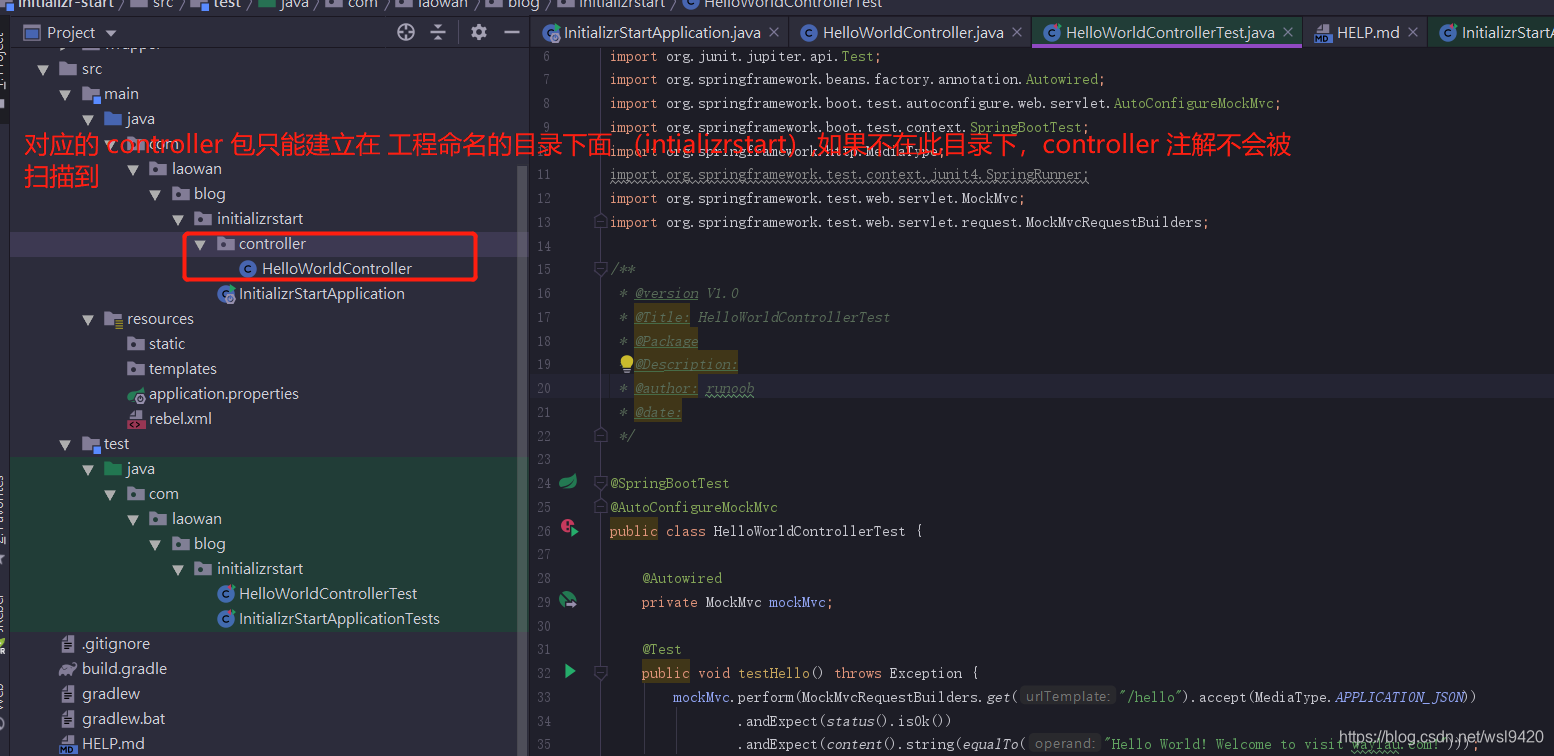Click the resources folder icon
Image resolution: width=1554 pixels, height=756 pixels.
coord(114,319)
